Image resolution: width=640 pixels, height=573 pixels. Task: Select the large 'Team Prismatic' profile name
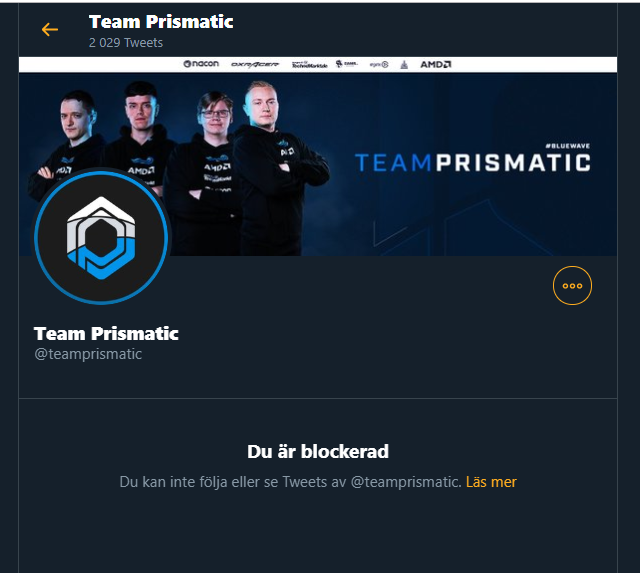pyautogui.click(x=106, y=333)
